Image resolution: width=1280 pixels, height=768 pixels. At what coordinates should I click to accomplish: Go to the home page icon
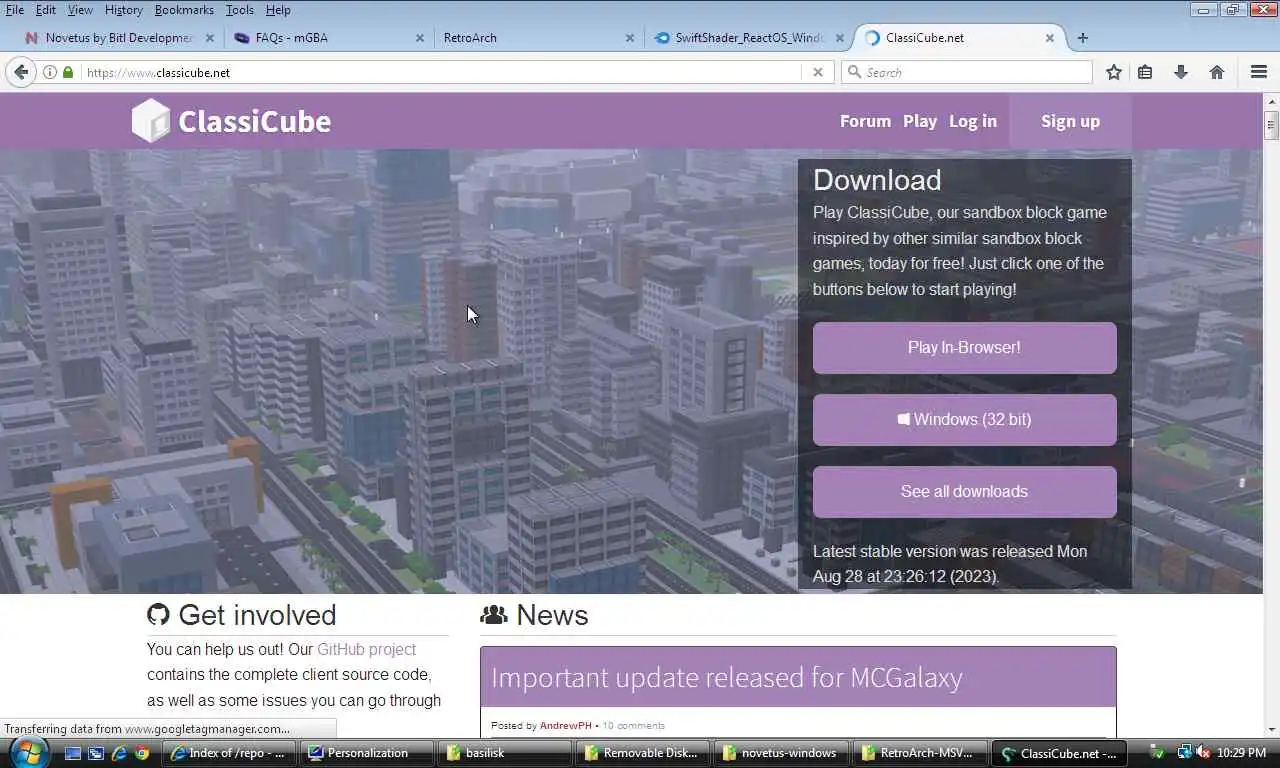click(1217, 72)
